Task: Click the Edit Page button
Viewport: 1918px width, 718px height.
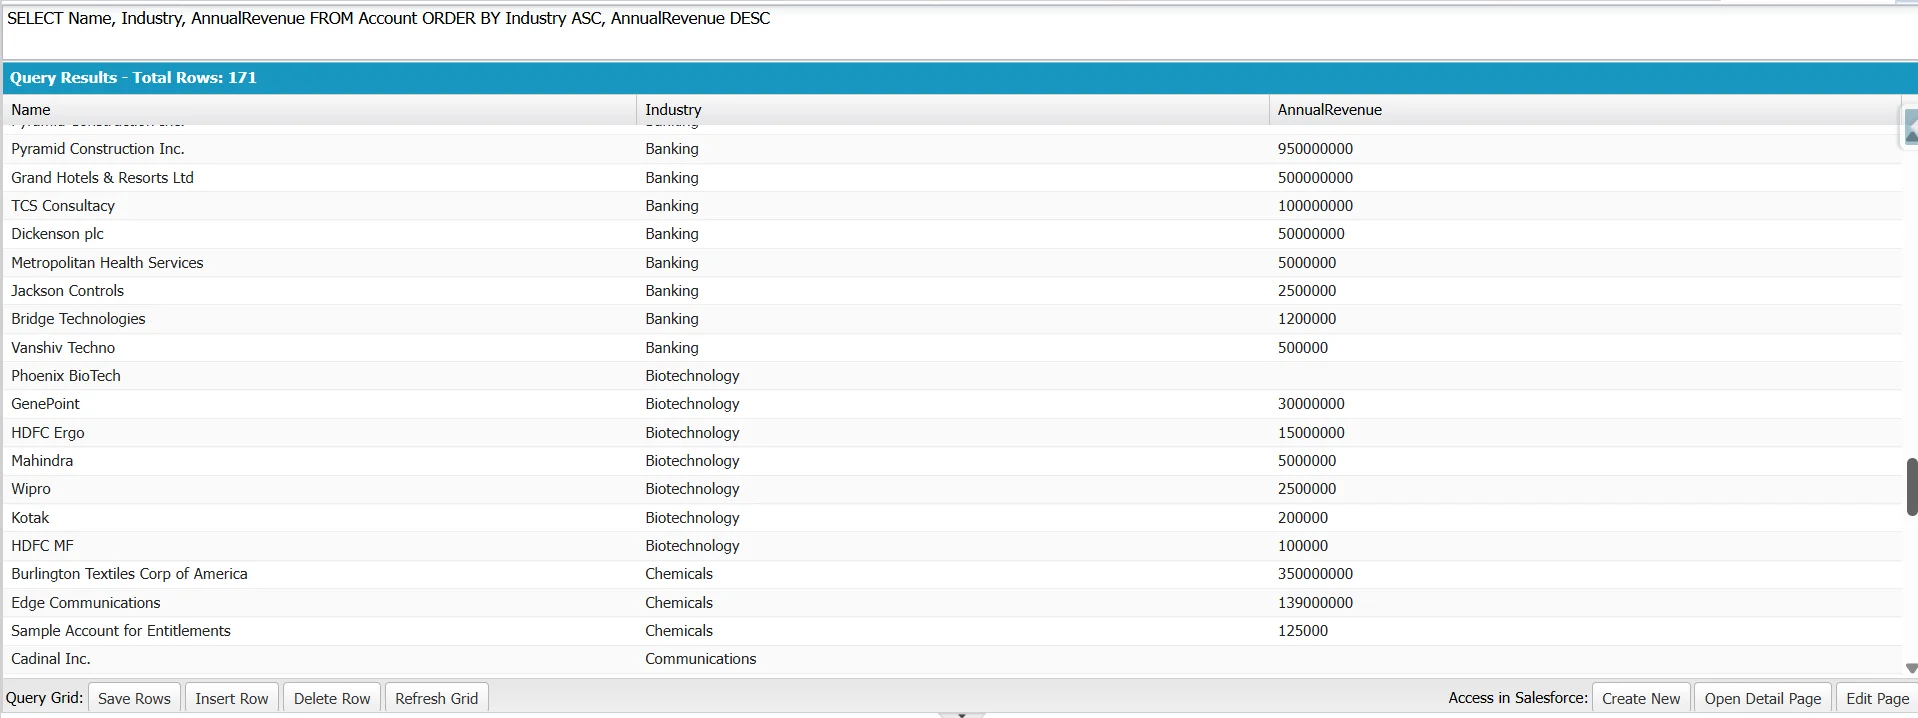Action: tap(1877, 698)
